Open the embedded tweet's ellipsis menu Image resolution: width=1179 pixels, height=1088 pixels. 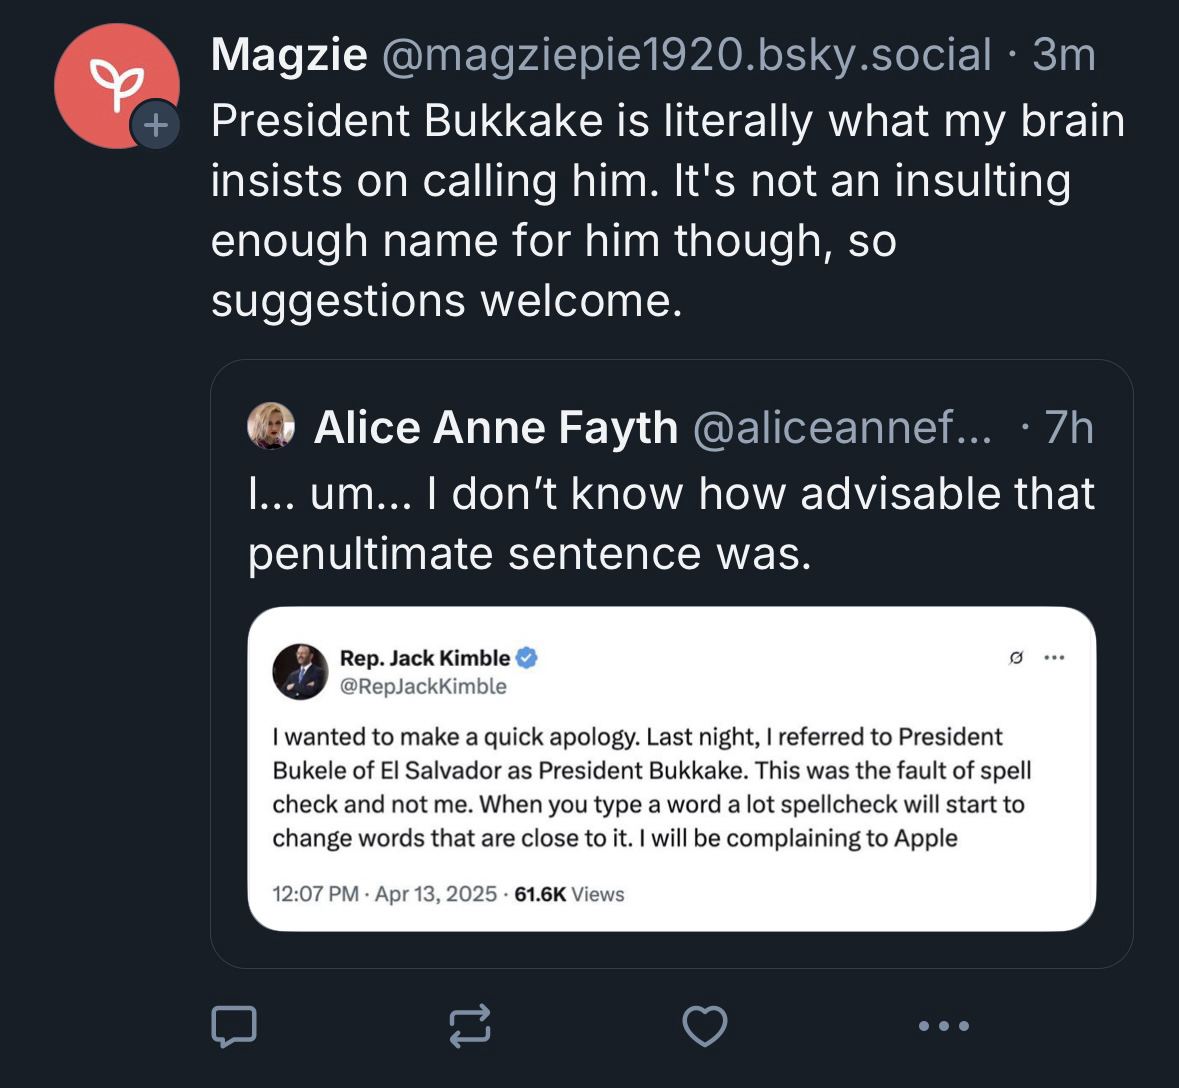[x=1053, y=658]
